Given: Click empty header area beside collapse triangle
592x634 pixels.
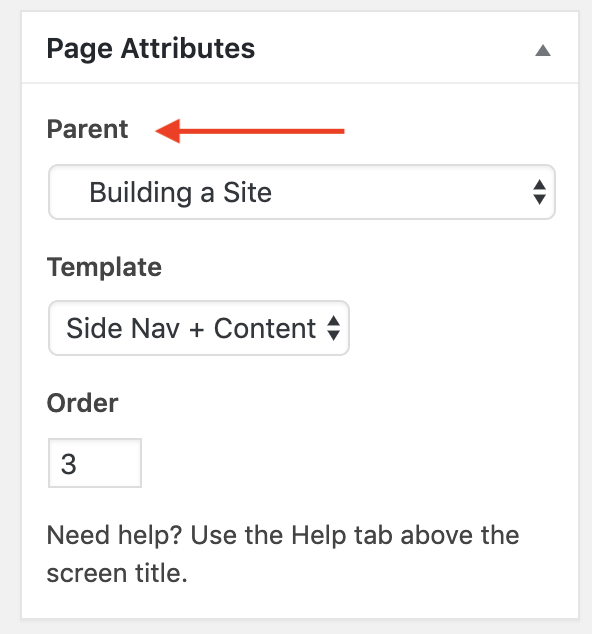Looking at the screenshot, I should pyautogui.click(x=392, y=49).
